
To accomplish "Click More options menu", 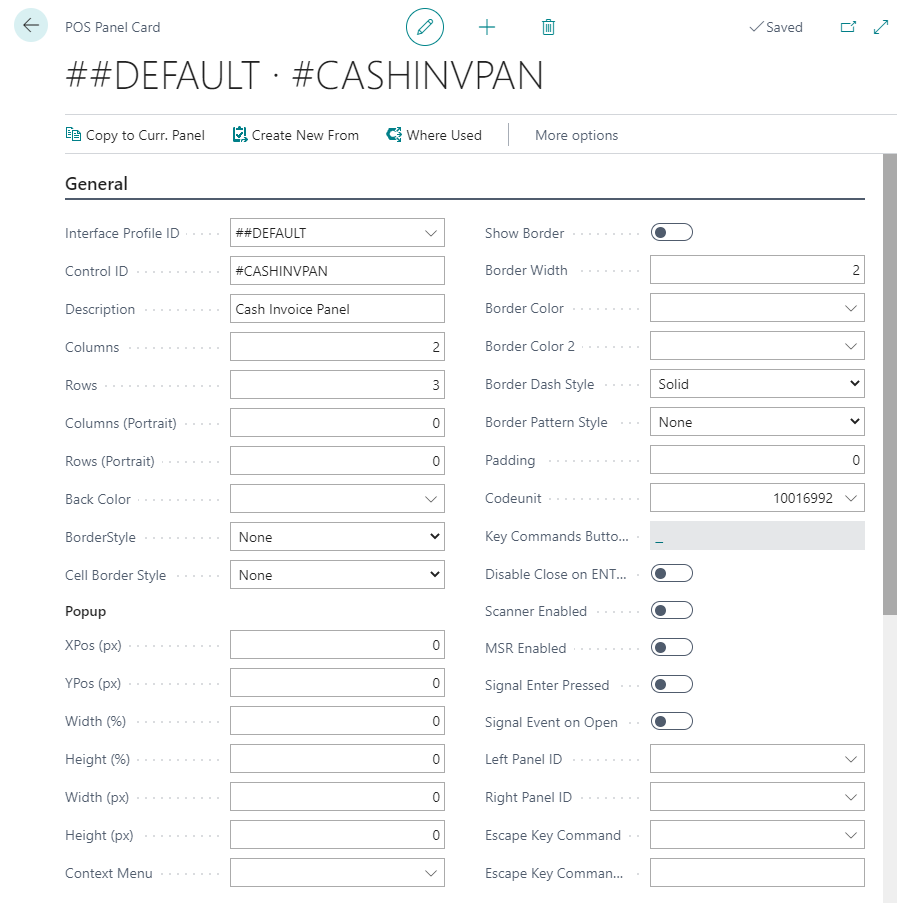I will (x=576, y=135).
